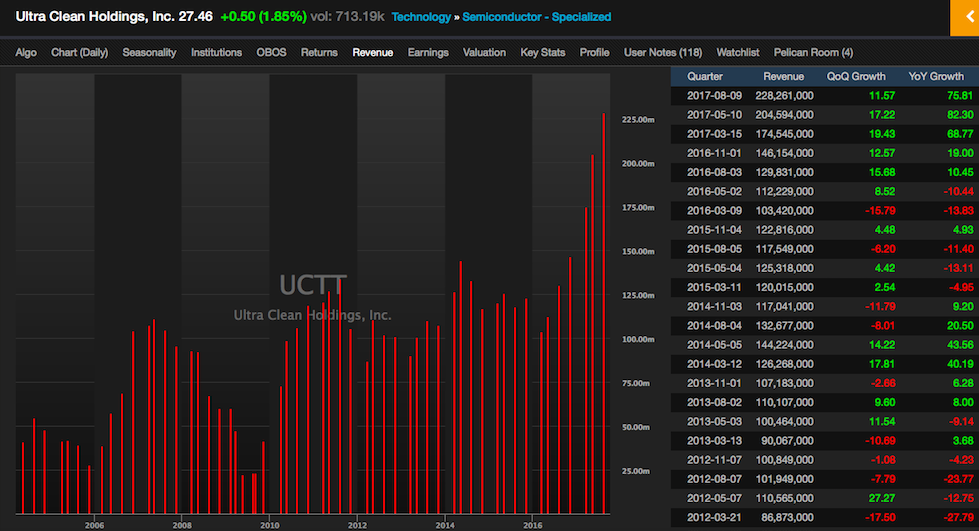This screenshot has width=979, height=531.
Task: Click QoQ growth value -15.79
Action: tap(880, 211)
